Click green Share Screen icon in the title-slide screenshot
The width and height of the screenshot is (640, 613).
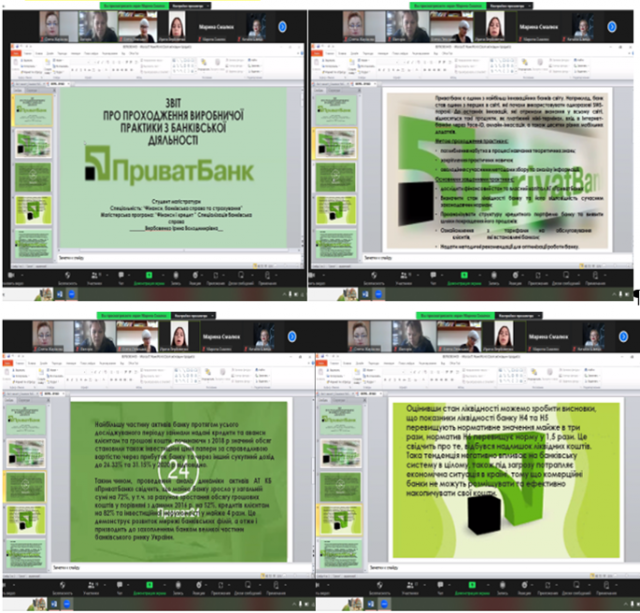tap(149, 275)
